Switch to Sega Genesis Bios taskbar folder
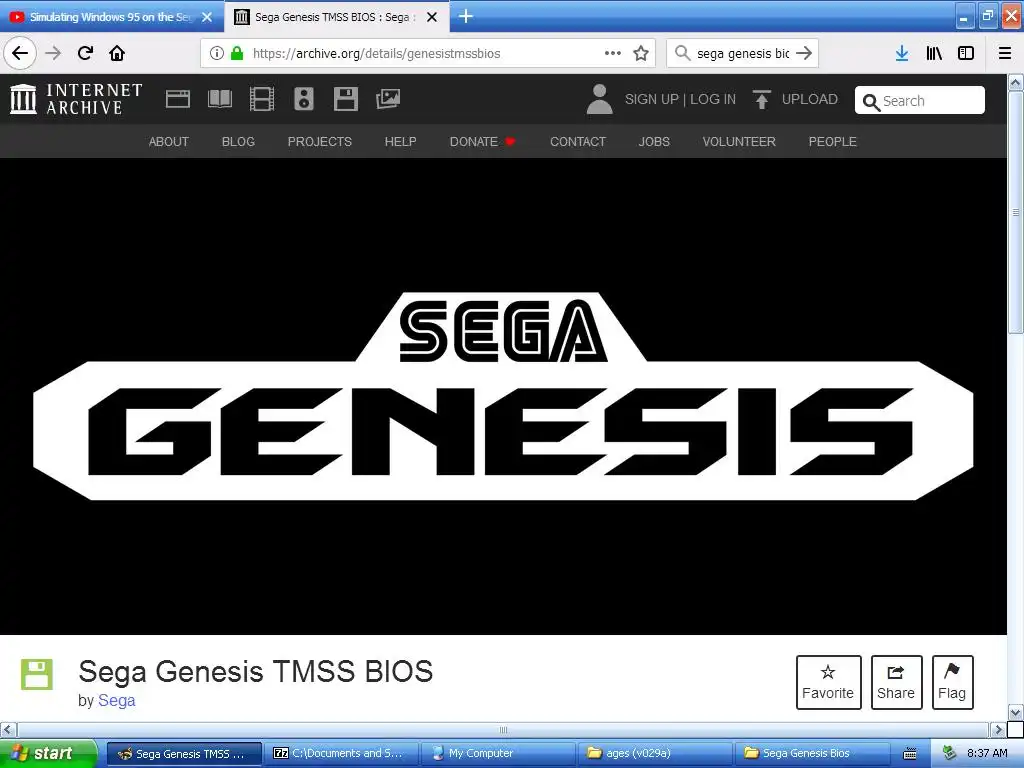 click(x=812, y=754)
